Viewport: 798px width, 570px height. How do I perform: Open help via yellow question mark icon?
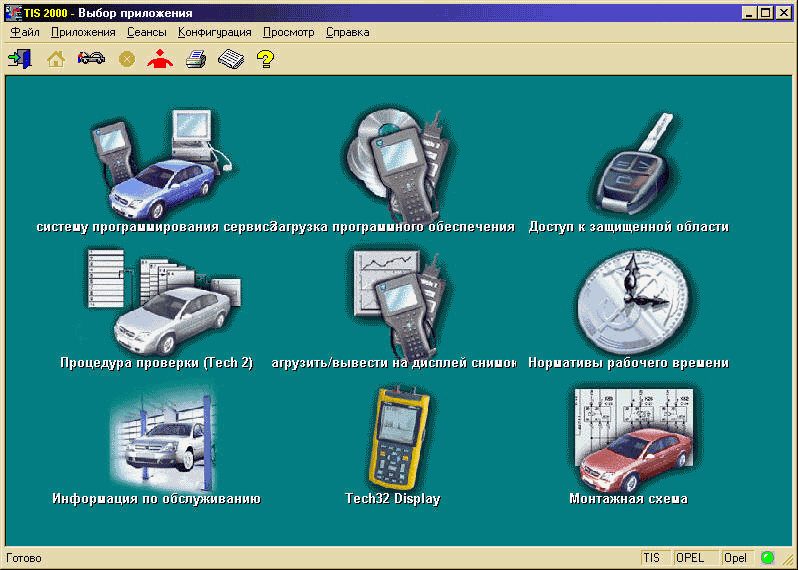(x=266, y=59)
